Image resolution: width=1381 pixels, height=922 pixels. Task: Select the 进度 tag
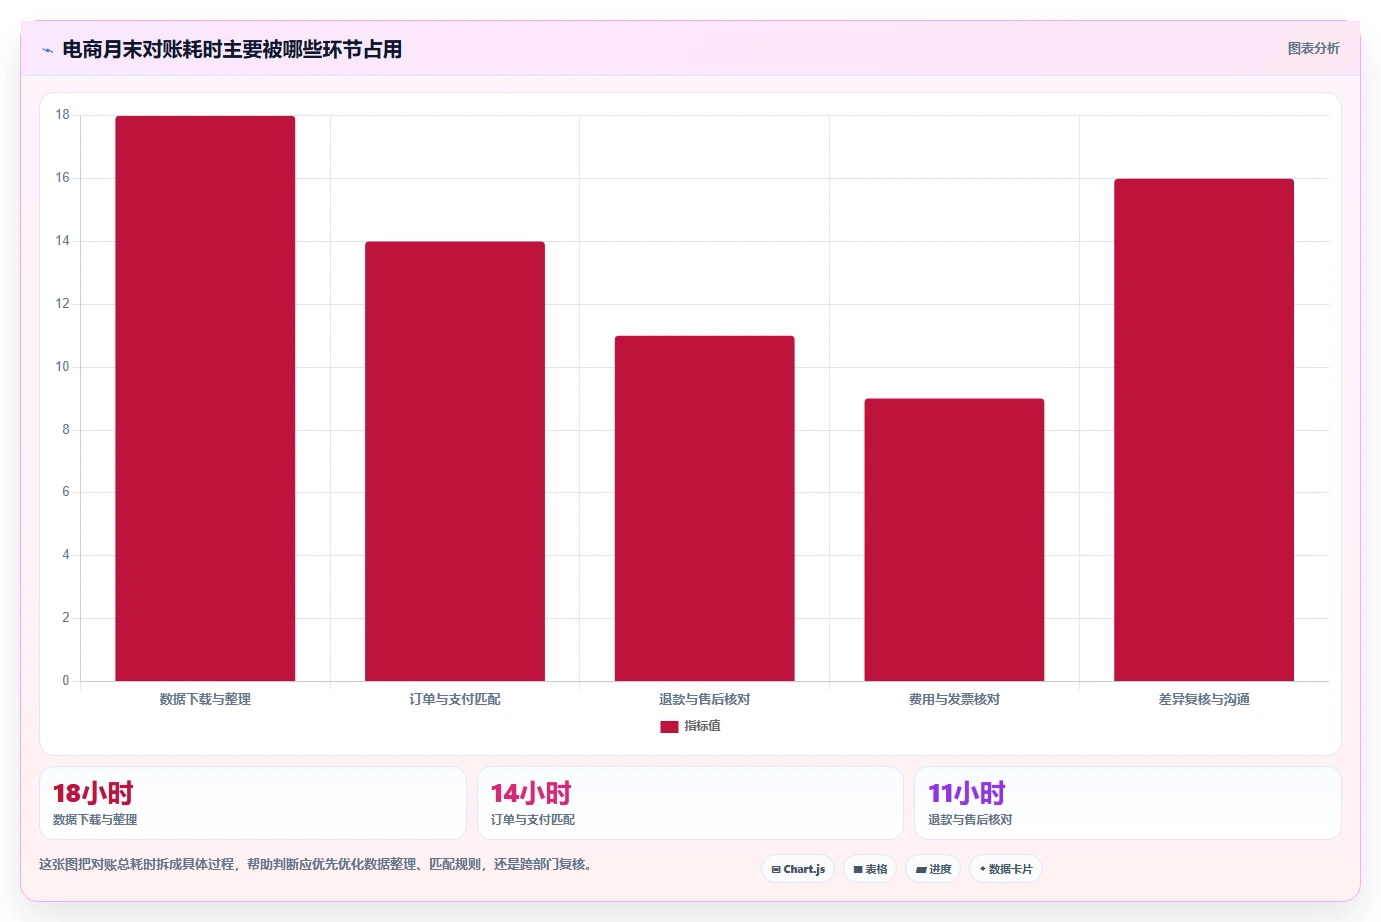pyautogui.click(x=933, y=869)
